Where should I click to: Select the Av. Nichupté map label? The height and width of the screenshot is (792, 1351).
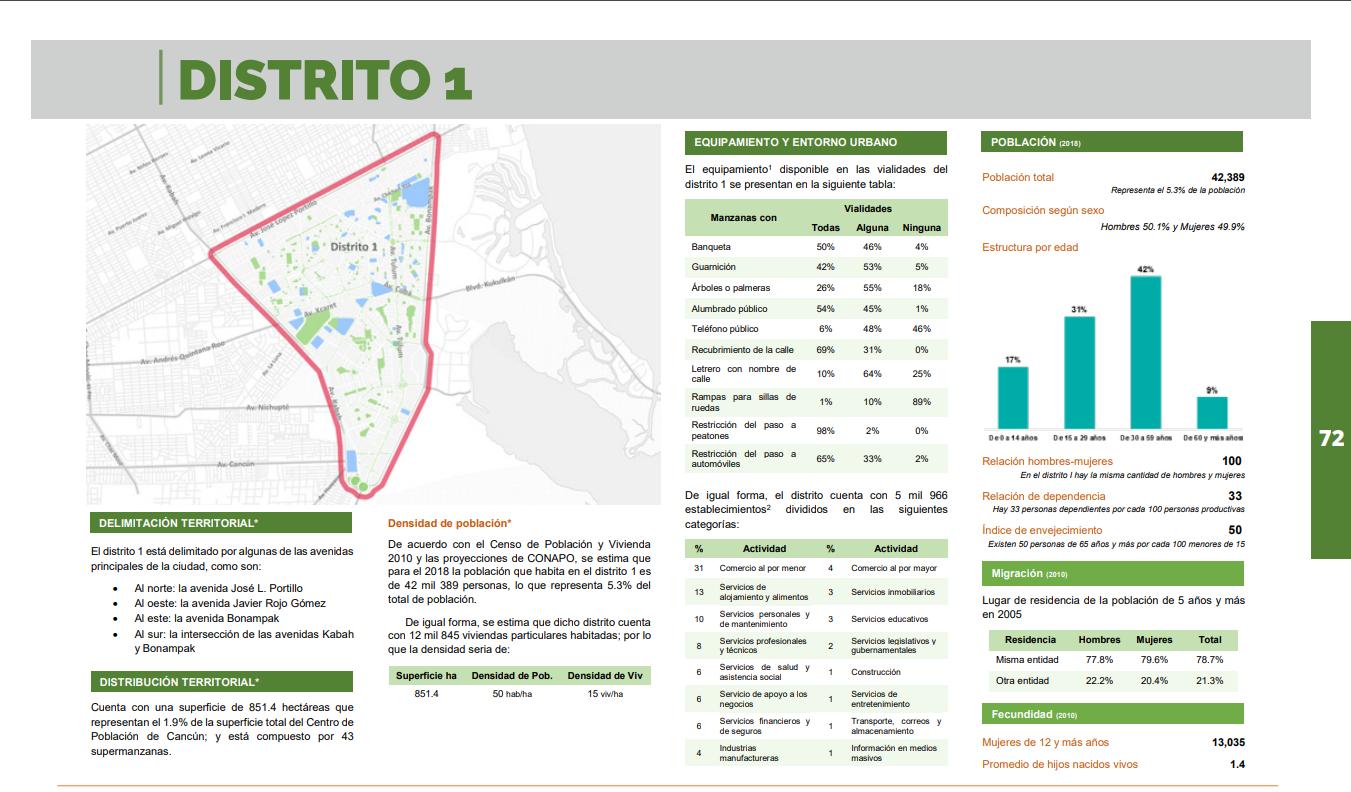click(267, 408)
